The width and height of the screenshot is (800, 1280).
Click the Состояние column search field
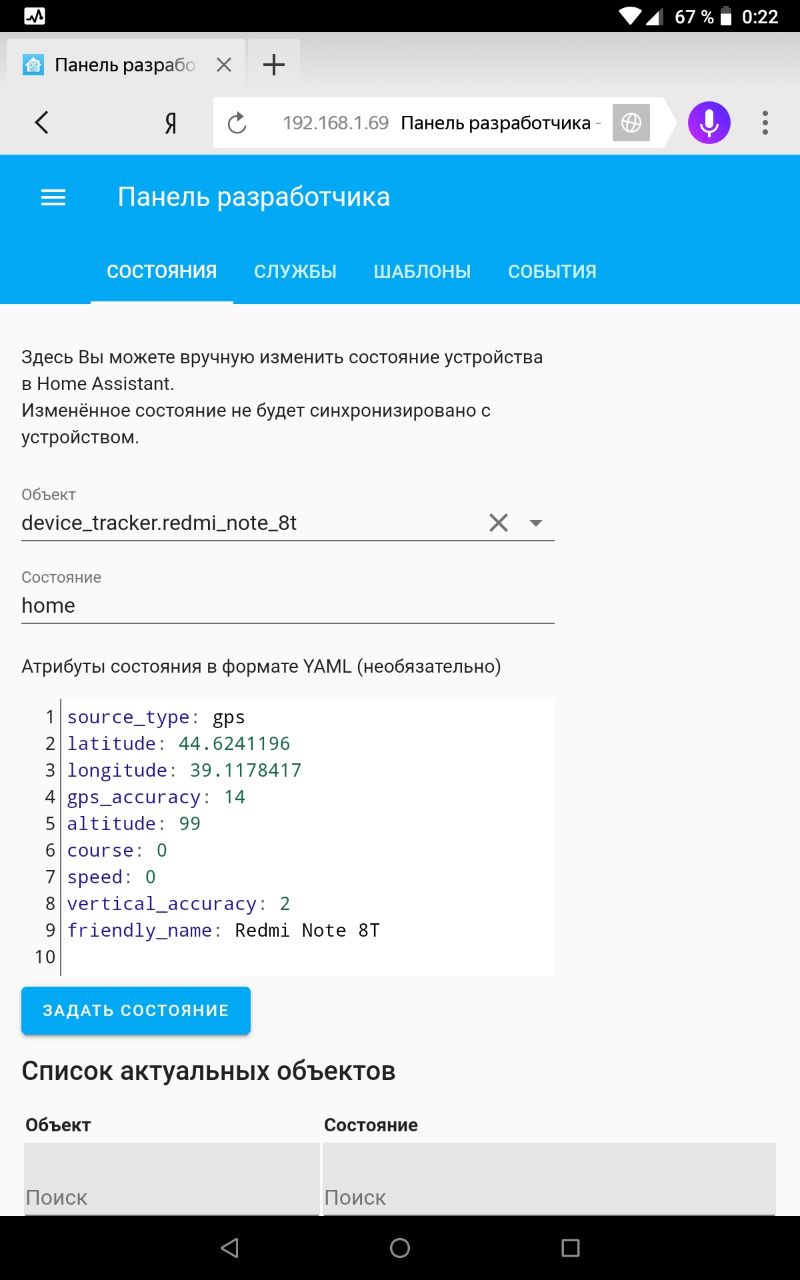pyautogui.click(x=549, y=1180)
